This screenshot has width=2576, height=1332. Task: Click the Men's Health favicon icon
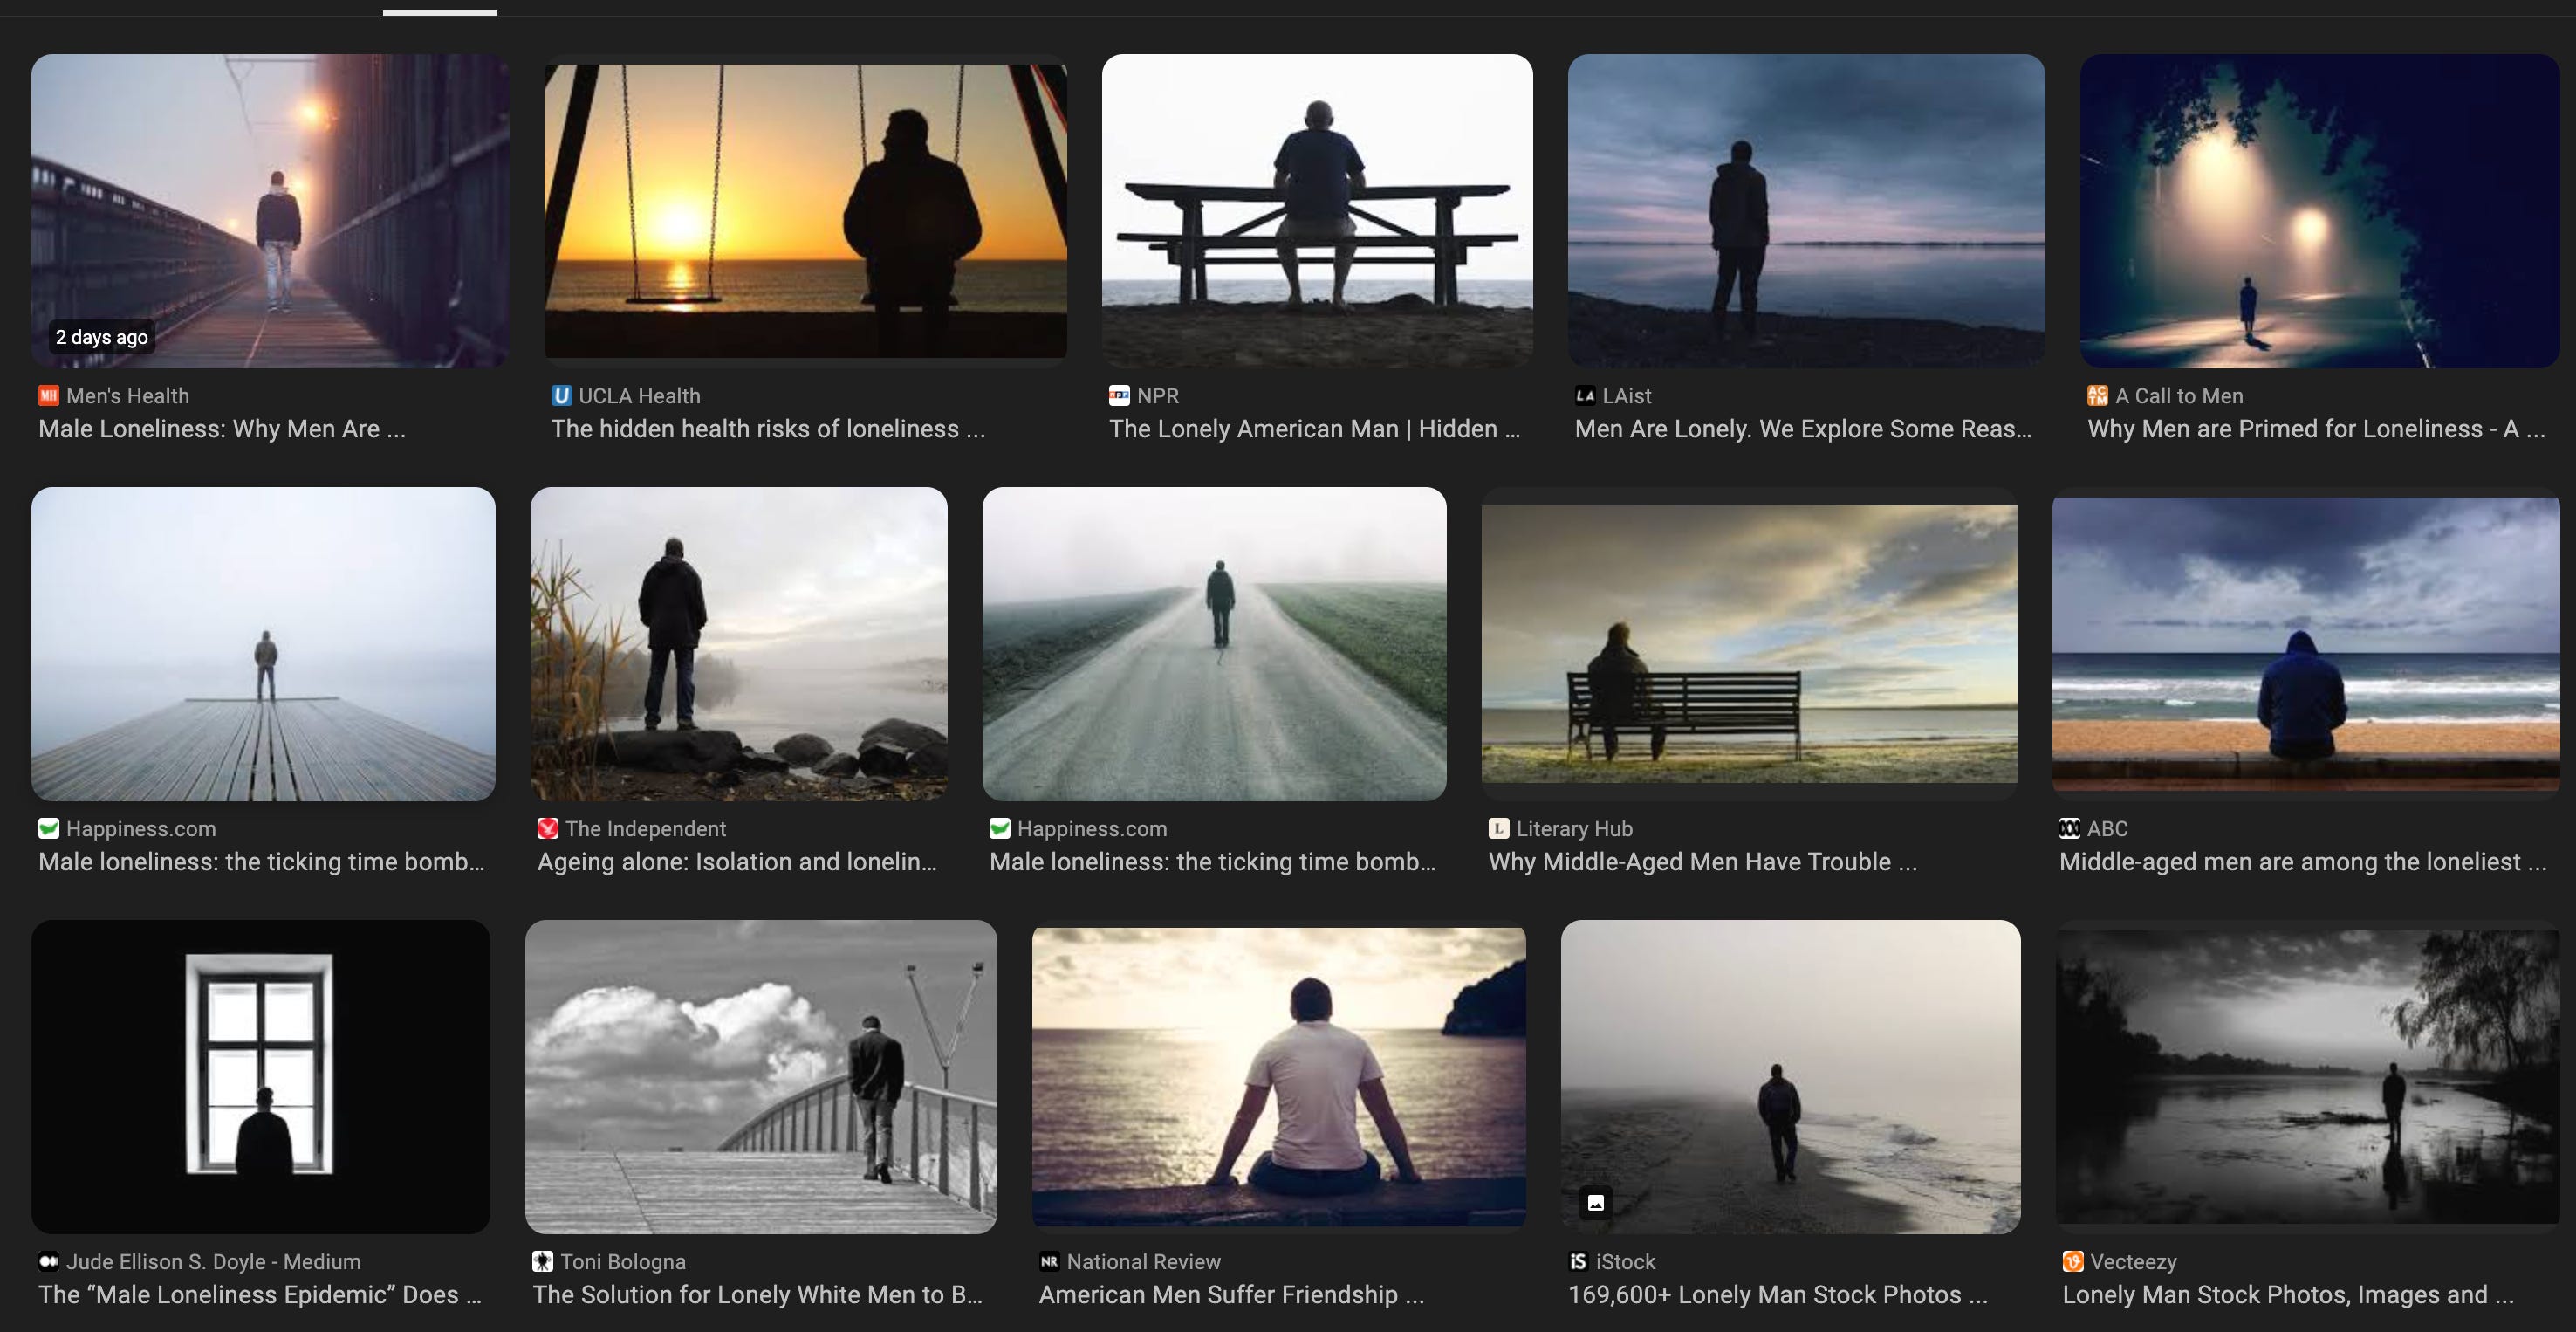point(48,396)
